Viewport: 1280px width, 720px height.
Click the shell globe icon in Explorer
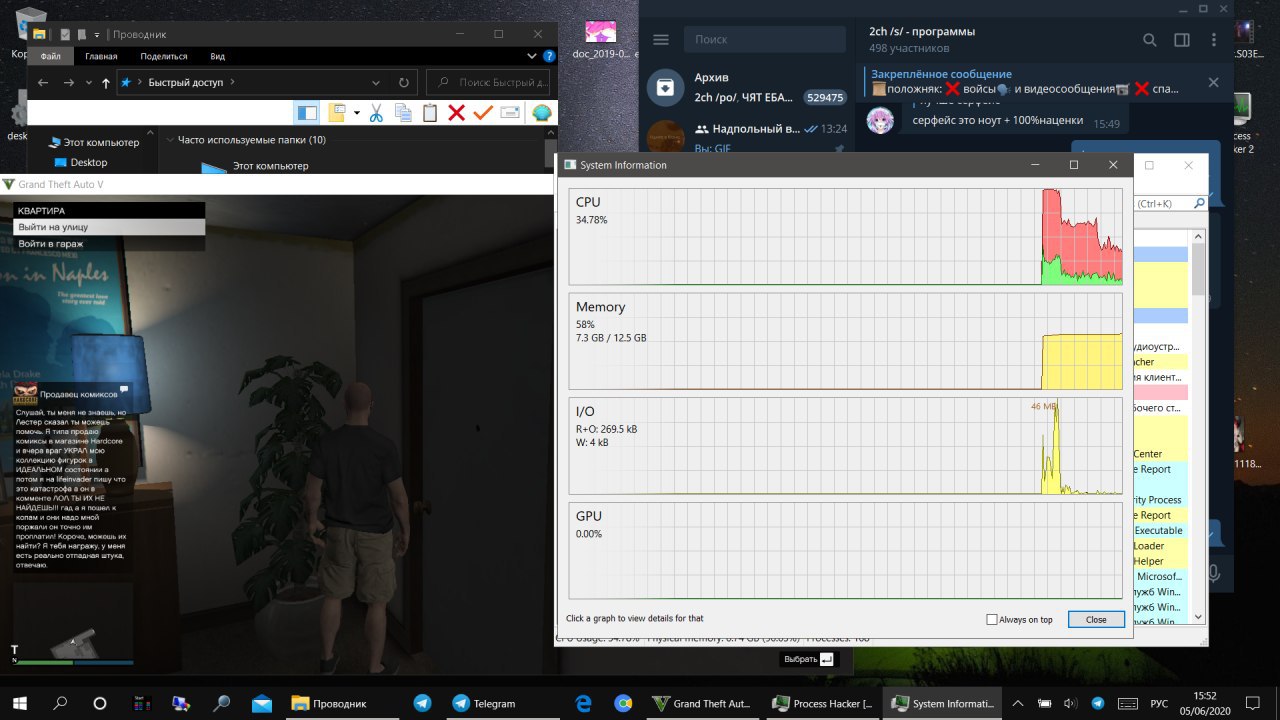tap(542, 113)
